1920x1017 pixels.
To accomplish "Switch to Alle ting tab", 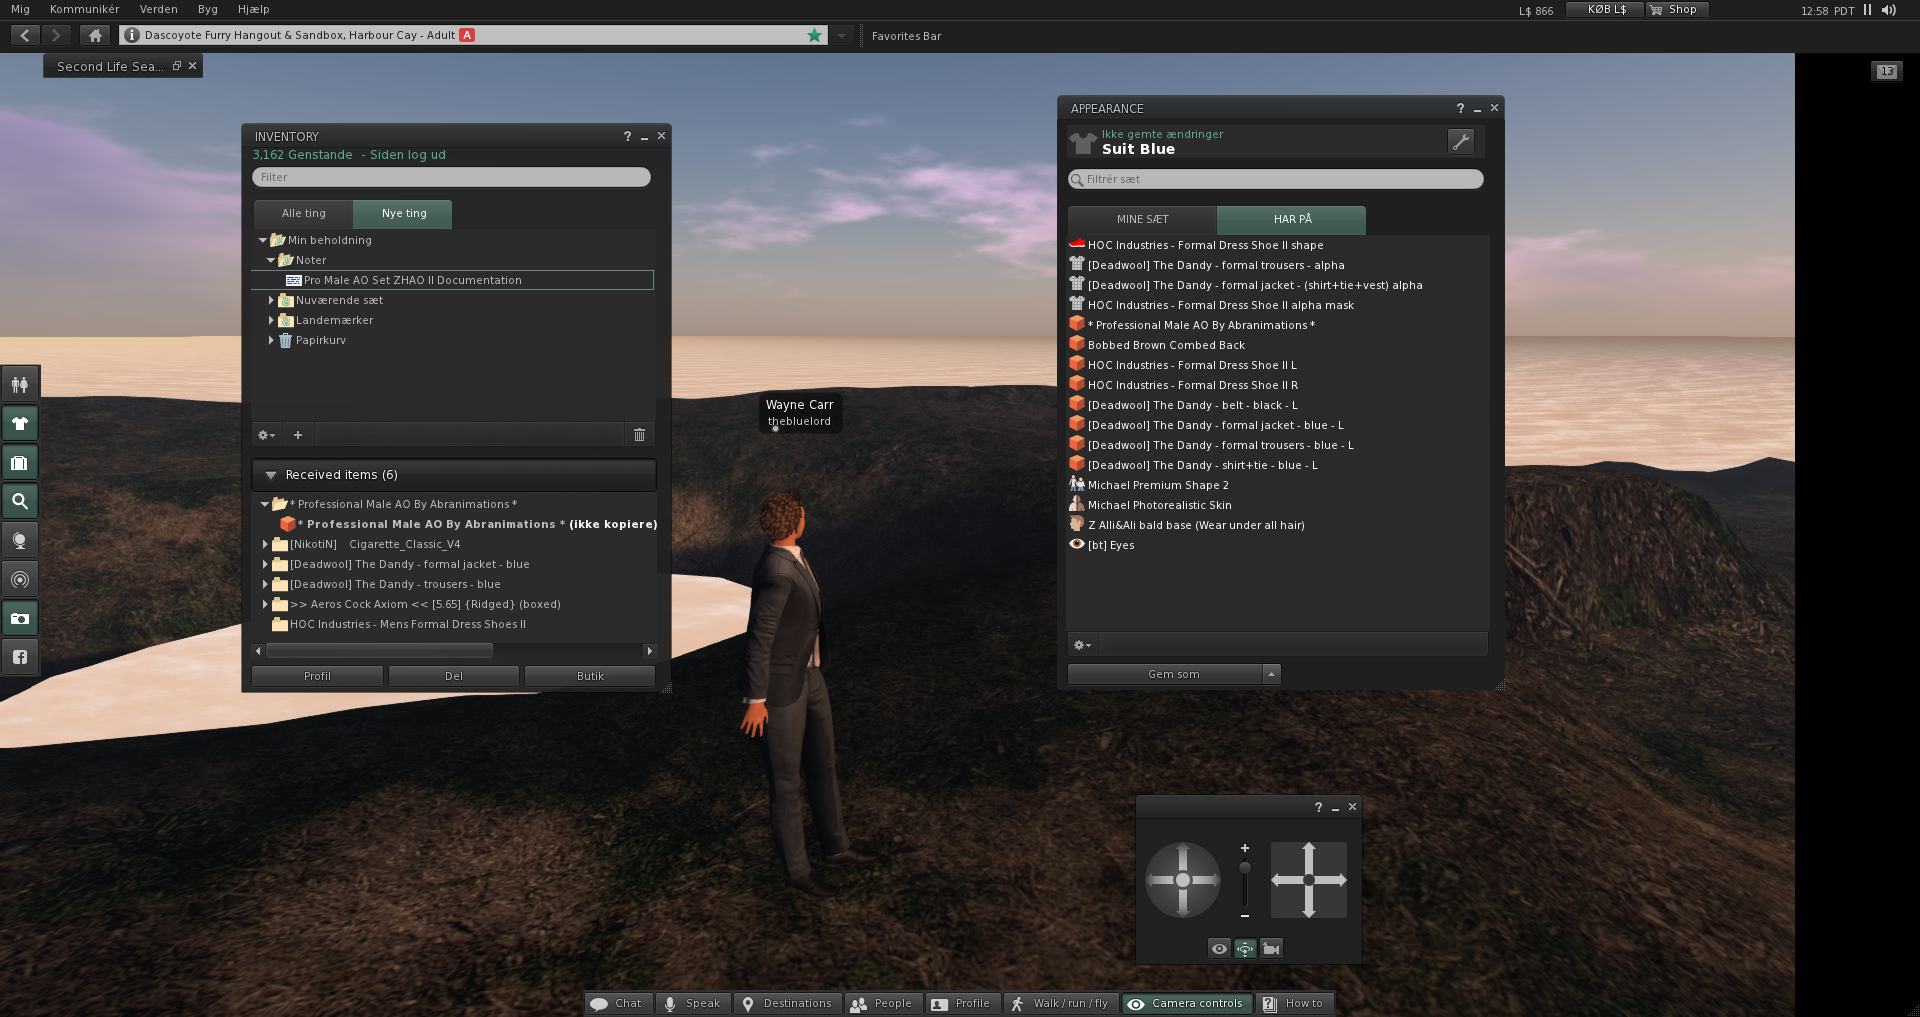I will (x=304, y=213).
